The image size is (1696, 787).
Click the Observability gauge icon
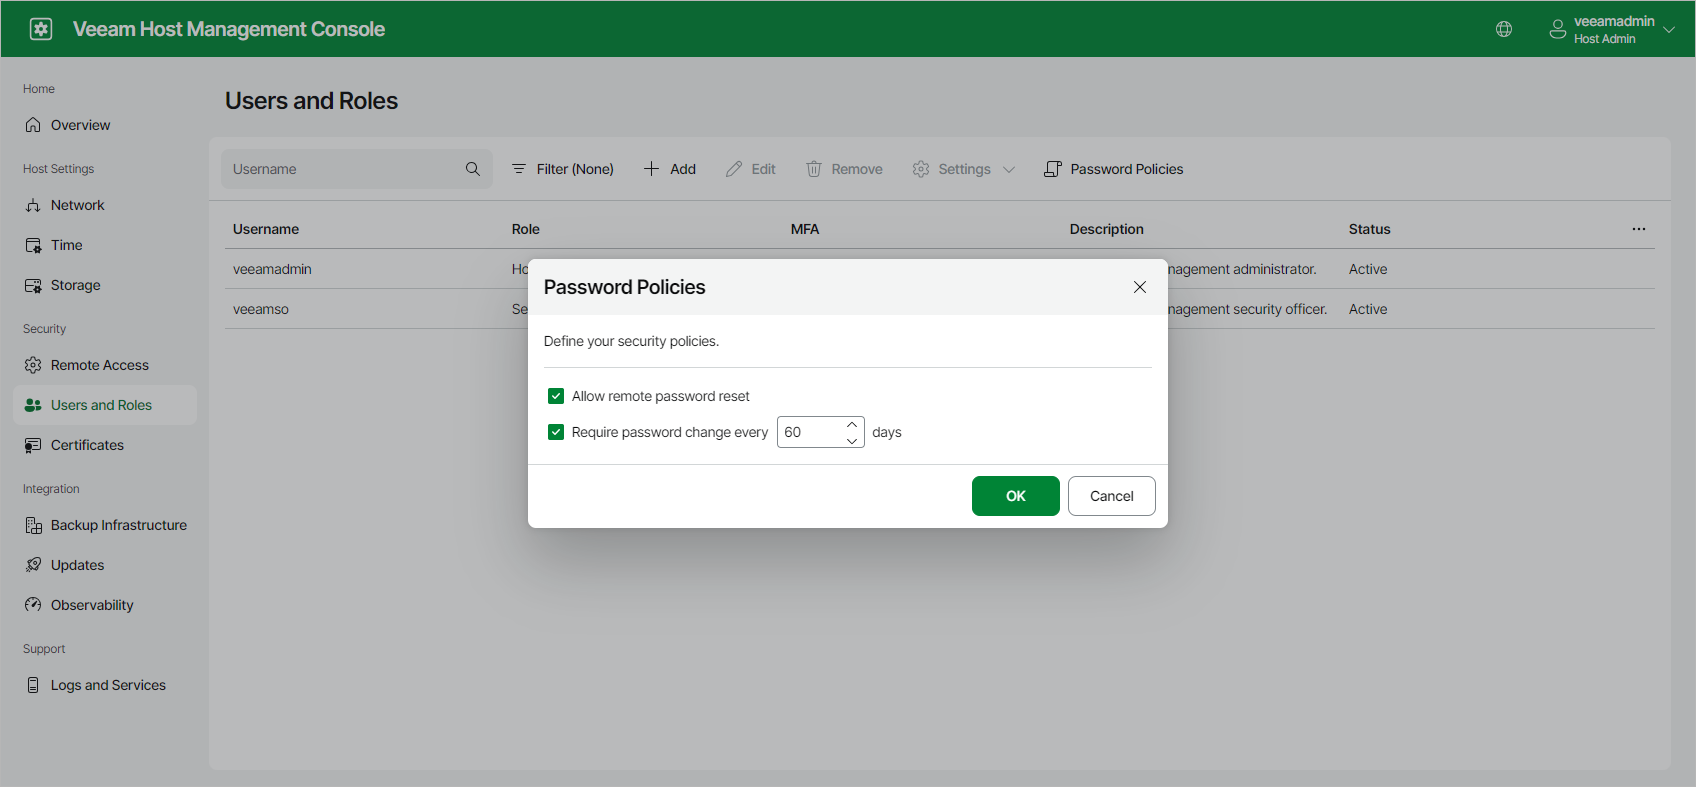33,605
